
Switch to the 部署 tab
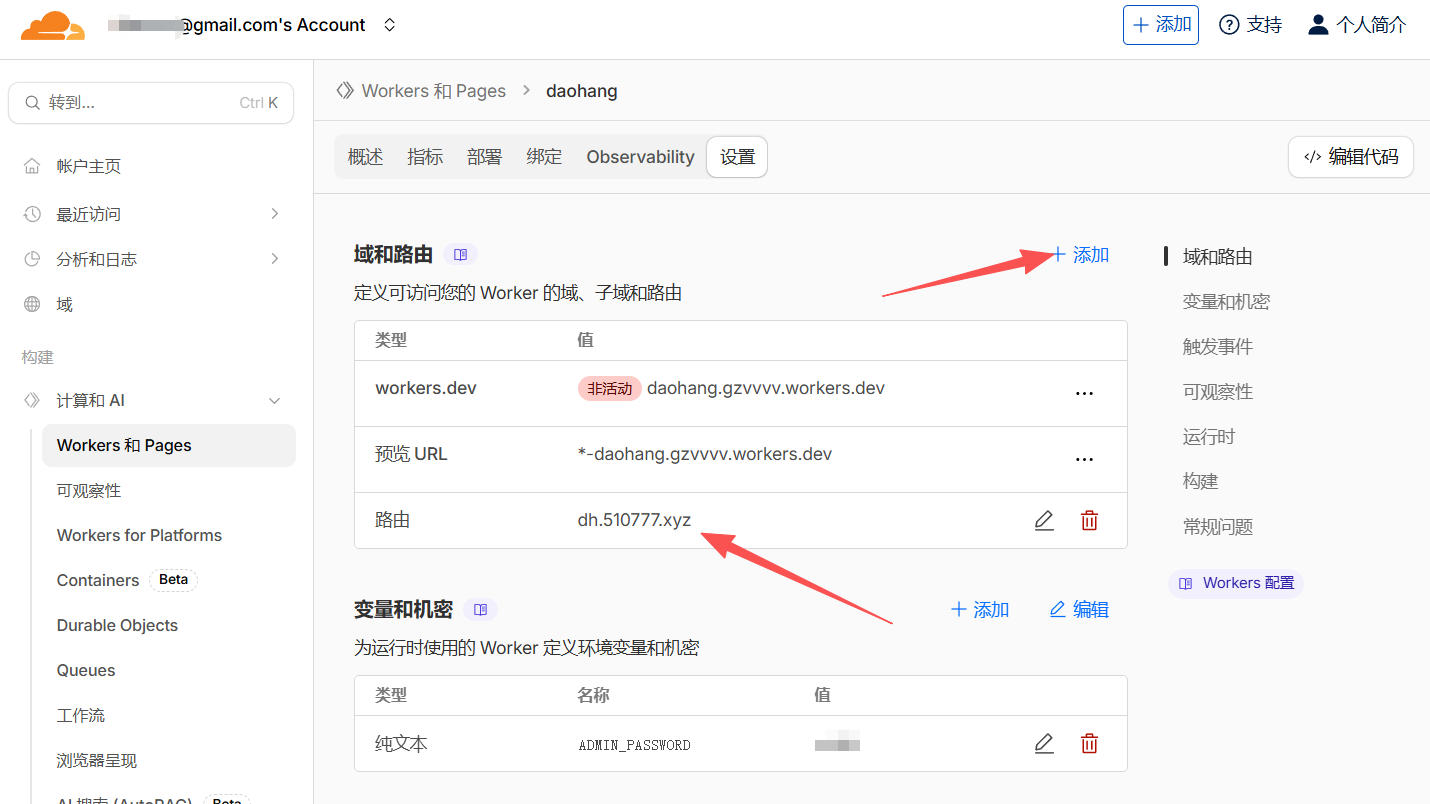point(484,157)
